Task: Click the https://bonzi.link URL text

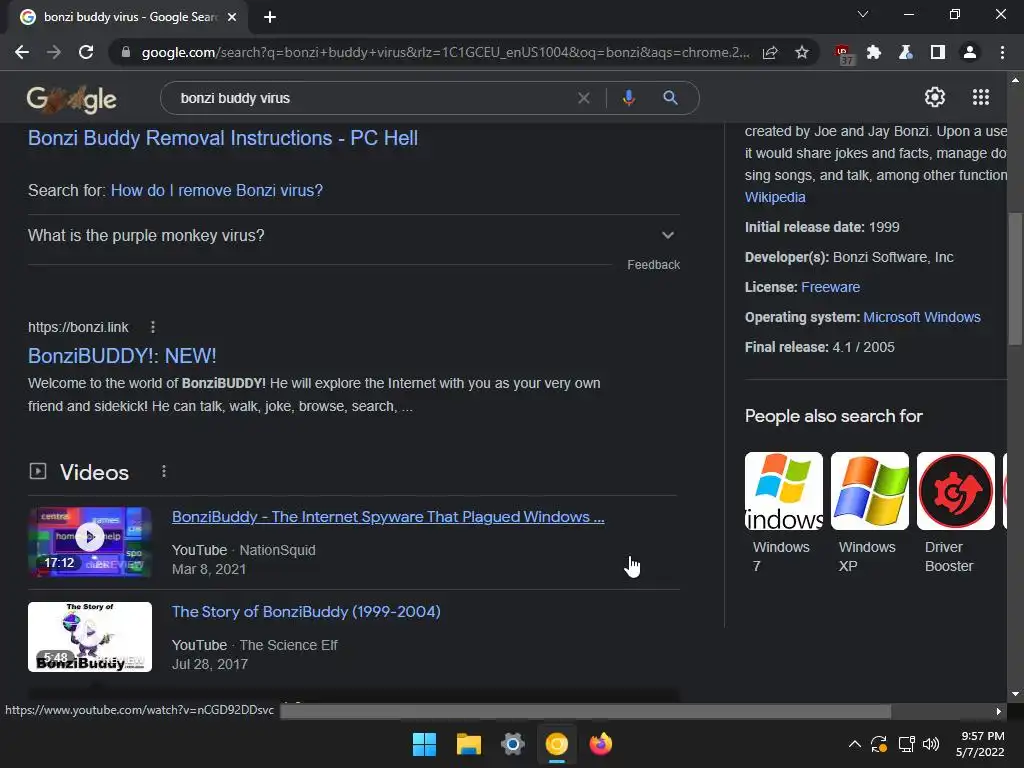Action: coord(78,327)
